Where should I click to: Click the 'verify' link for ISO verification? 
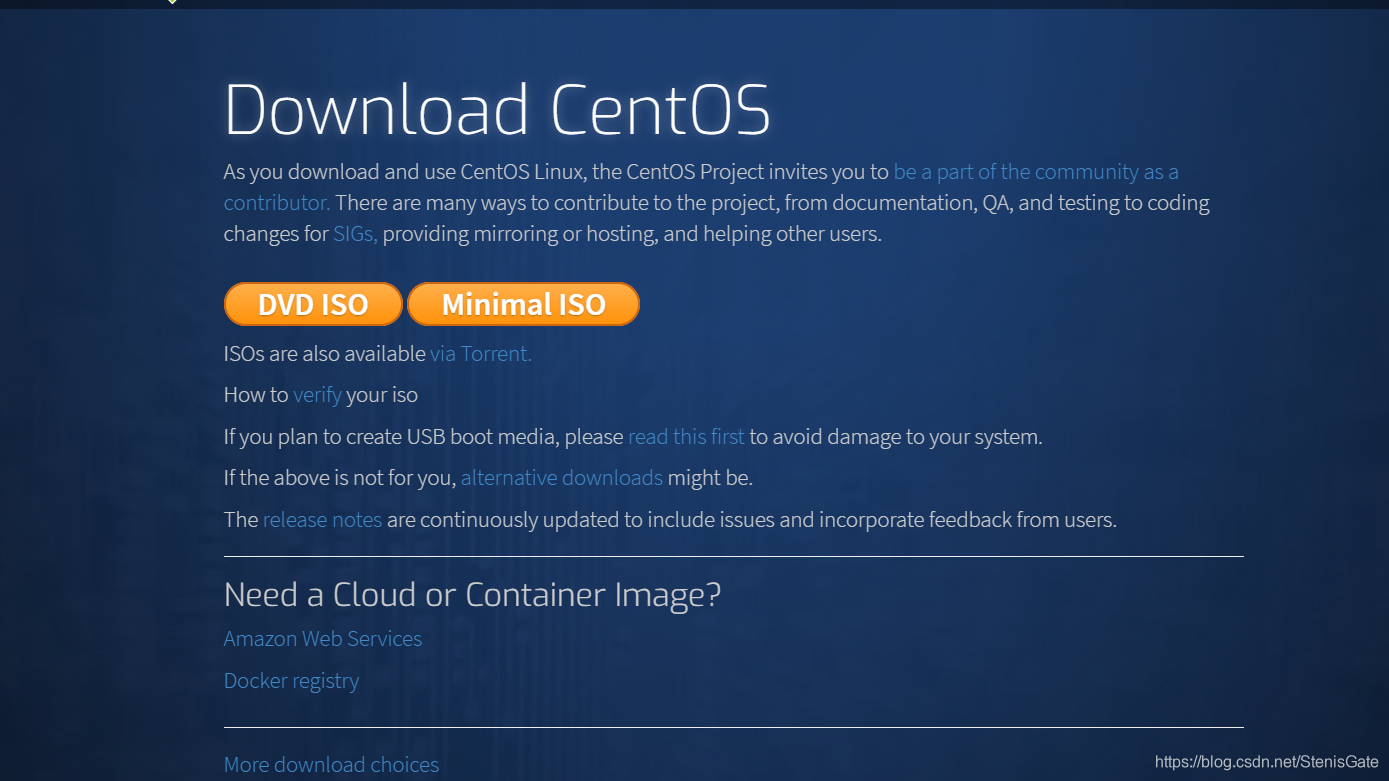[317, 394]
